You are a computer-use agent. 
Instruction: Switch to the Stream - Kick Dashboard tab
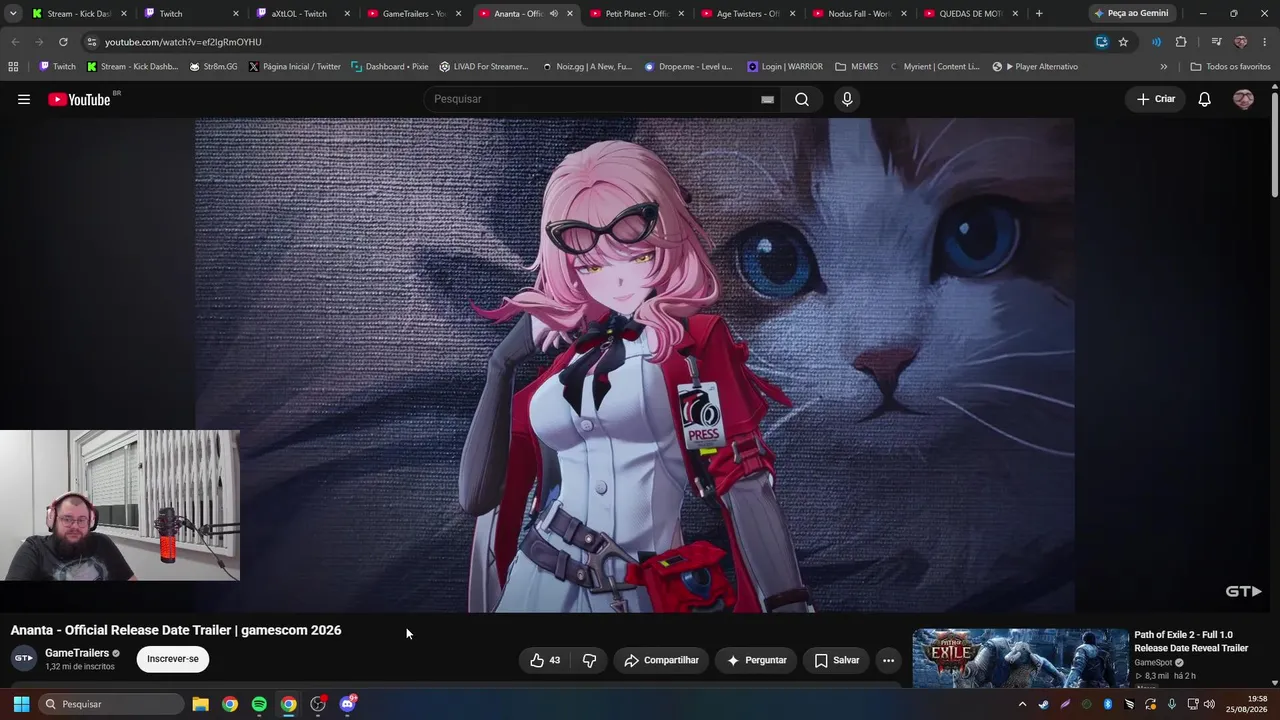[x=80, y=14]
